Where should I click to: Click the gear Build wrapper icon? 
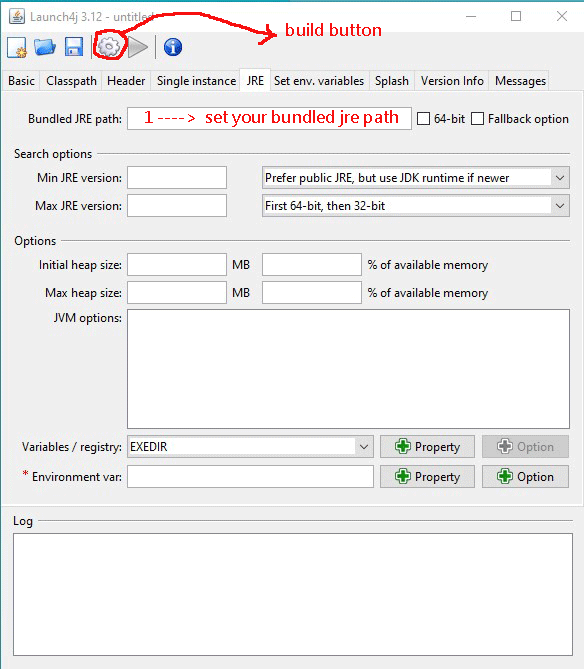click(x=109, y=47)
